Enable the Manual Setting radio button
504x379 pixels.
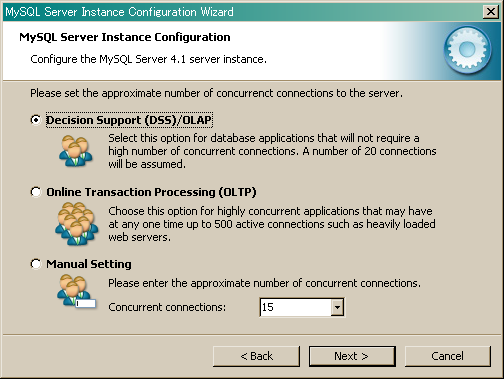(36, 264)
